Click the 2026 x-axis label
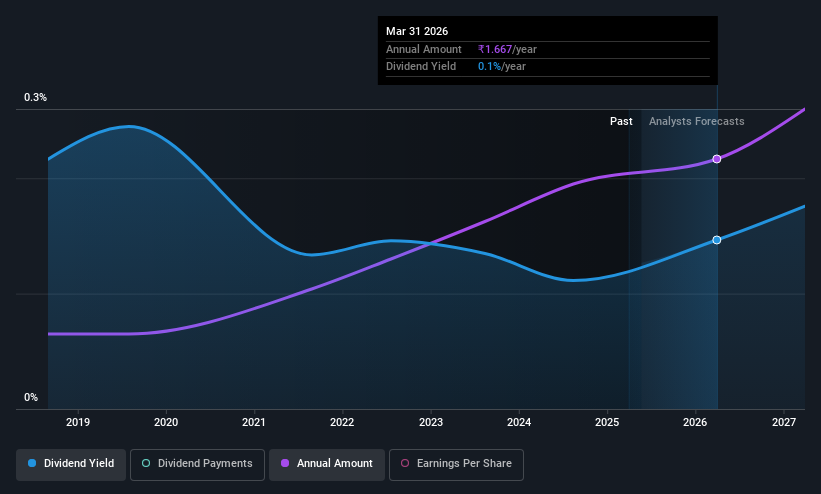The height and width of the screenshot is (494, 821). pyautogui.click(x=695, y=422)
